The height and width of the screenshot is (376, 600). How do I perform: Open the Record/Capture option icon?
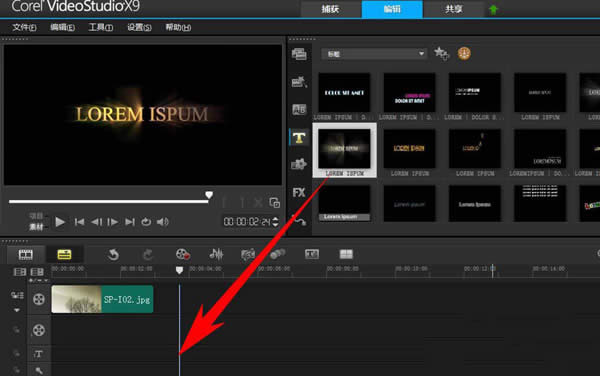click(183, 254)
